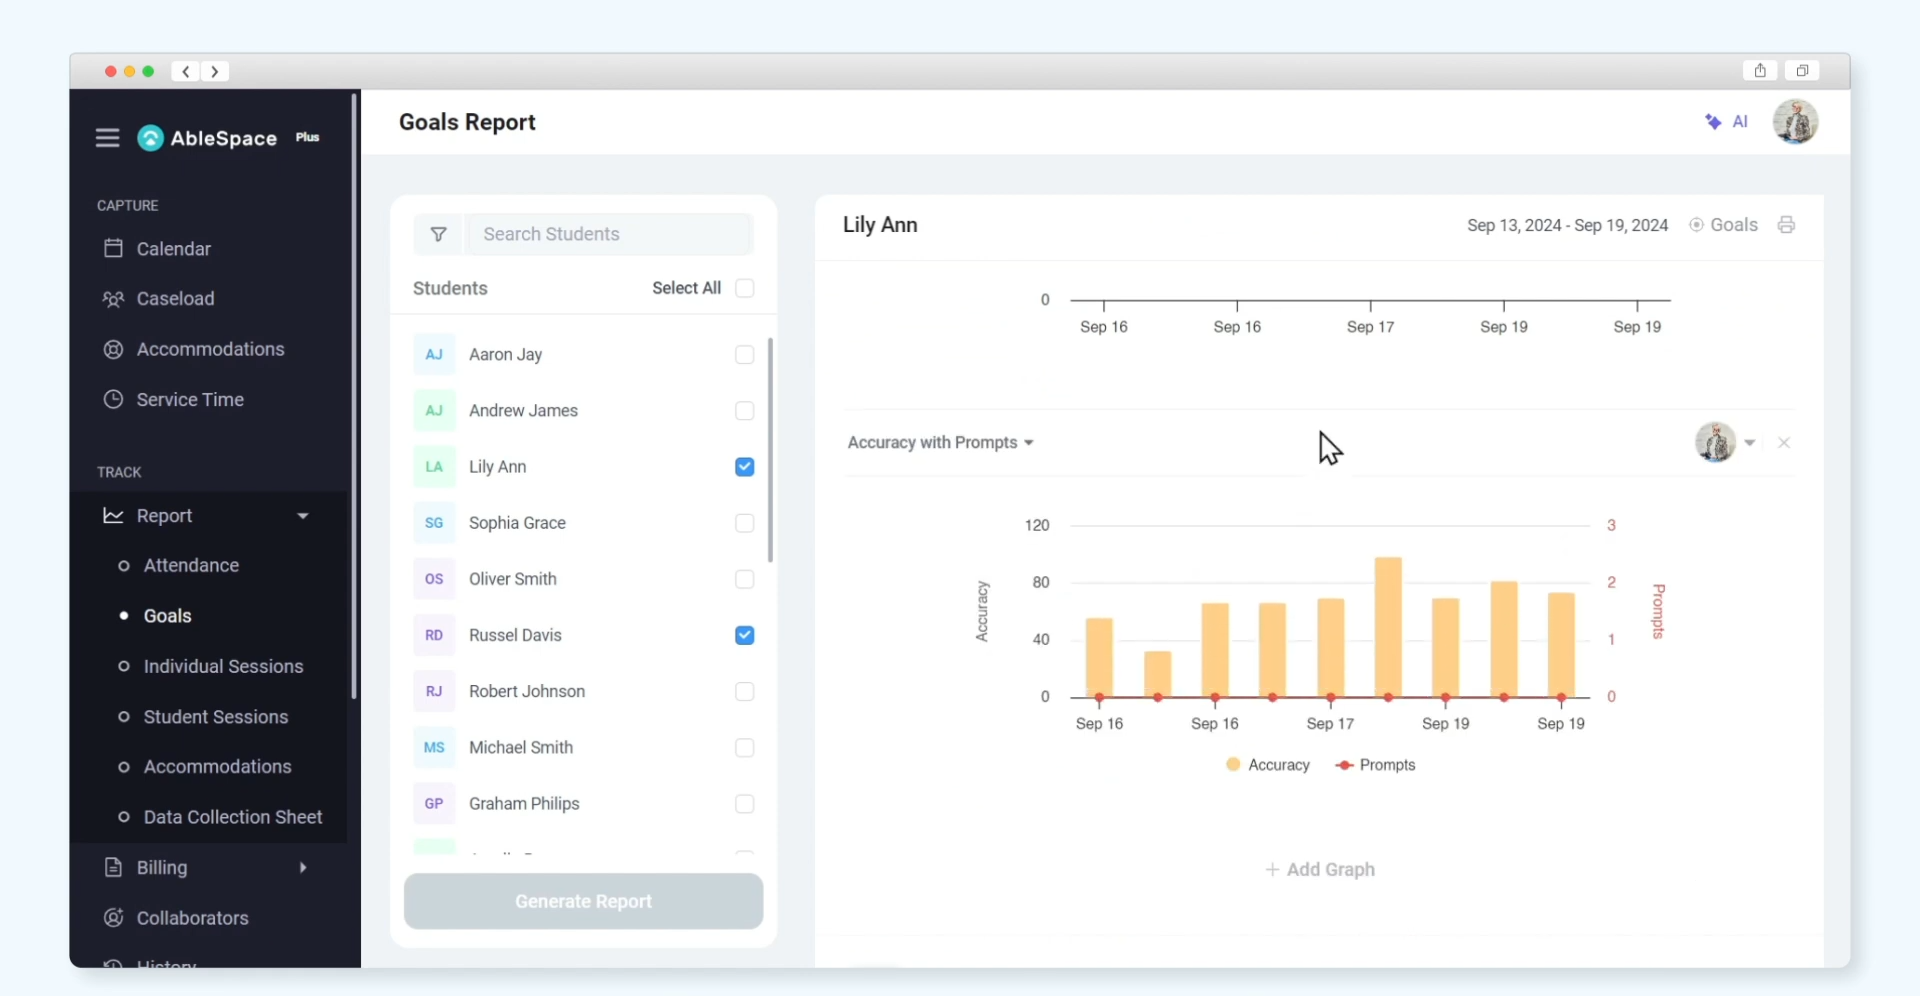This screenshot has height=996, width=1920.
Task: Click the filter icon beside search
Action: pos(438,234)
